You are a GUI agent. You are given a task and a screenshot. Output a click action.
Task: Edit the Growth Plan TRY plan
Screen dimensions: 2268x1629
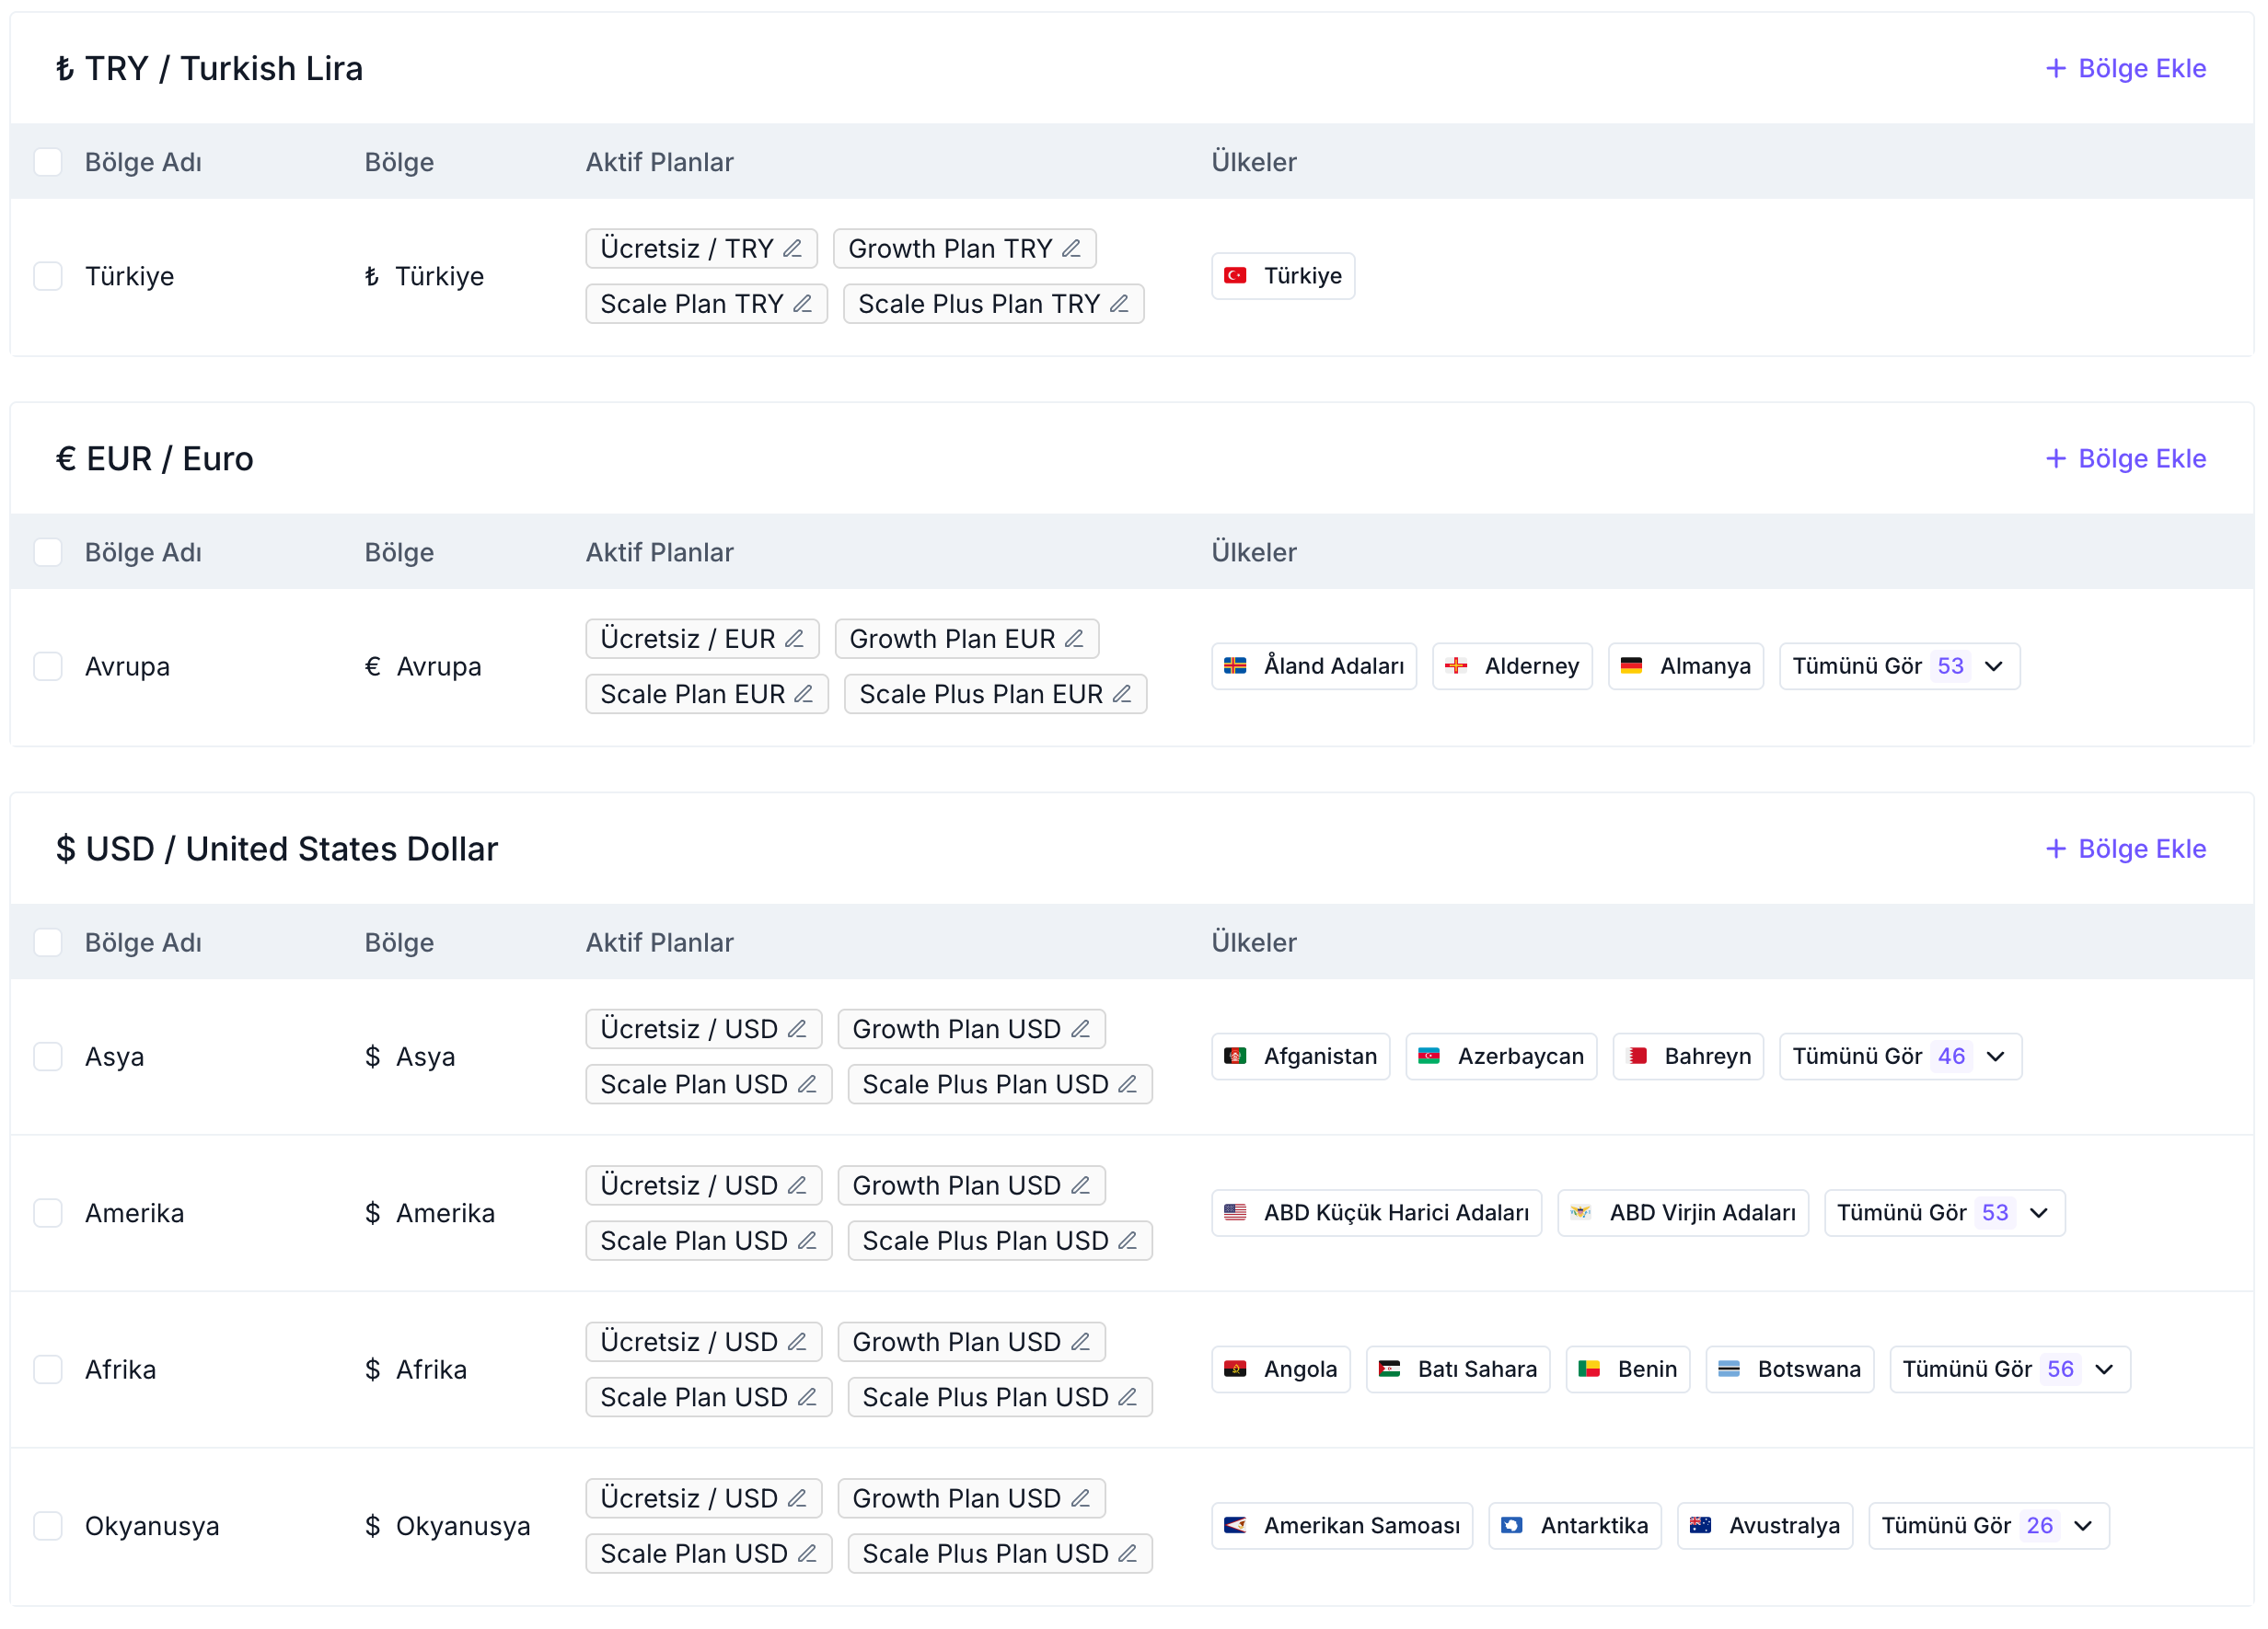click(x=1073, y=248)
